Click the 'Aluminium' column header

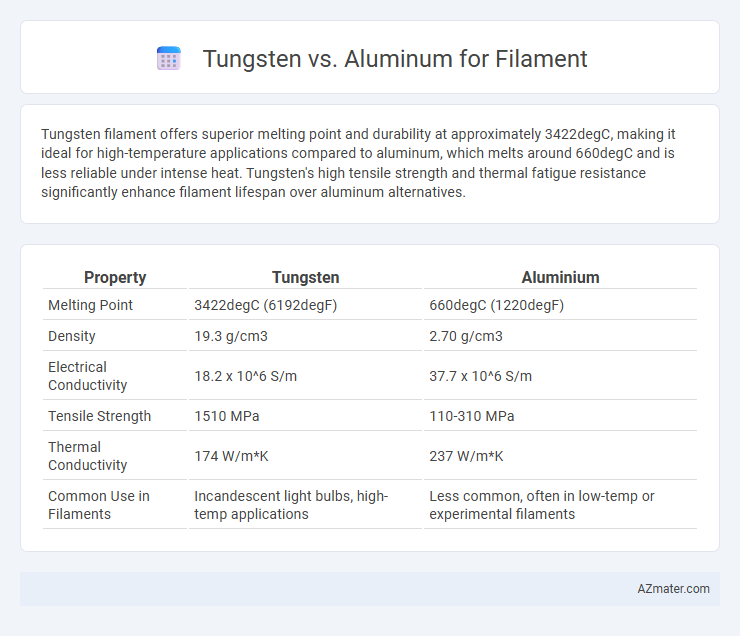560,277
